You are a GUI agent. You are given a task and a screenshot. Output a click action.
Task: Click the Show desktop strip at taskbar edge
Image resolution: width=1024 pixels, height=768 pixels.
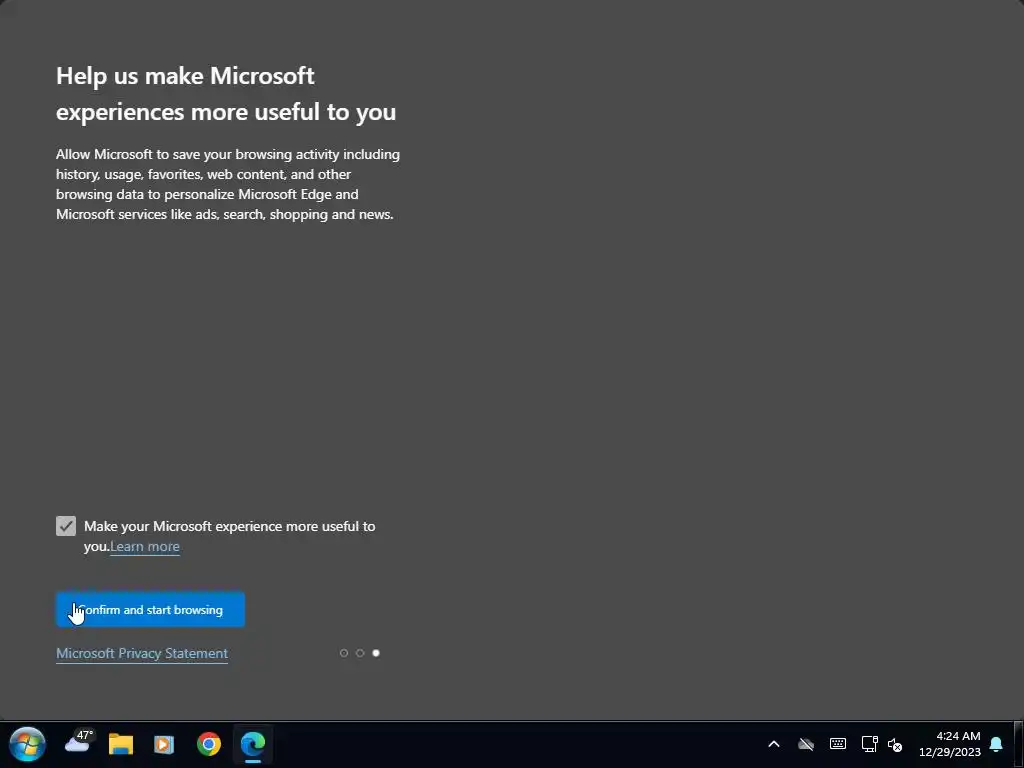point(1019,744)
